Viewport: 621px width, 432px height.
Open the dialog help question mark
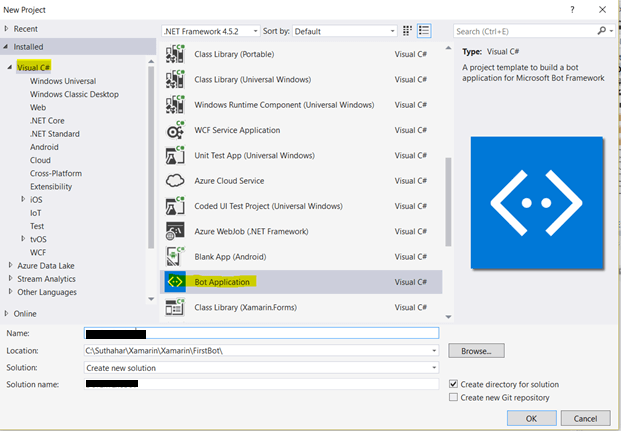[x=572, y=10]
